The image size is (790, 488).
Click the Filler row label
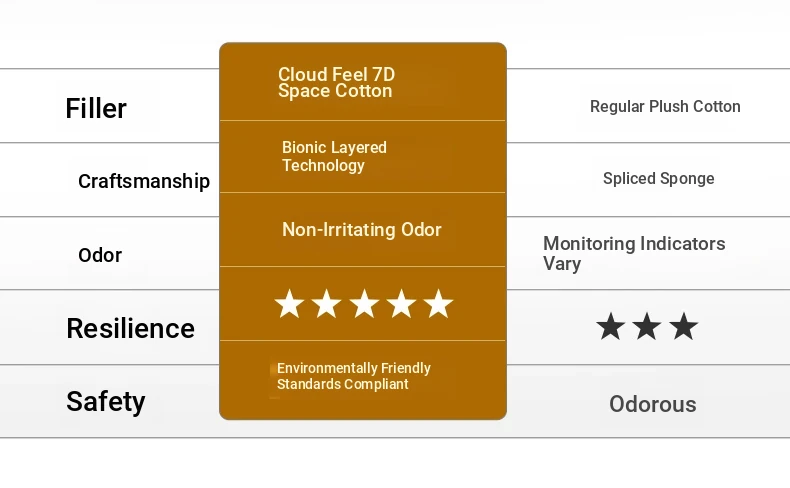96,108
